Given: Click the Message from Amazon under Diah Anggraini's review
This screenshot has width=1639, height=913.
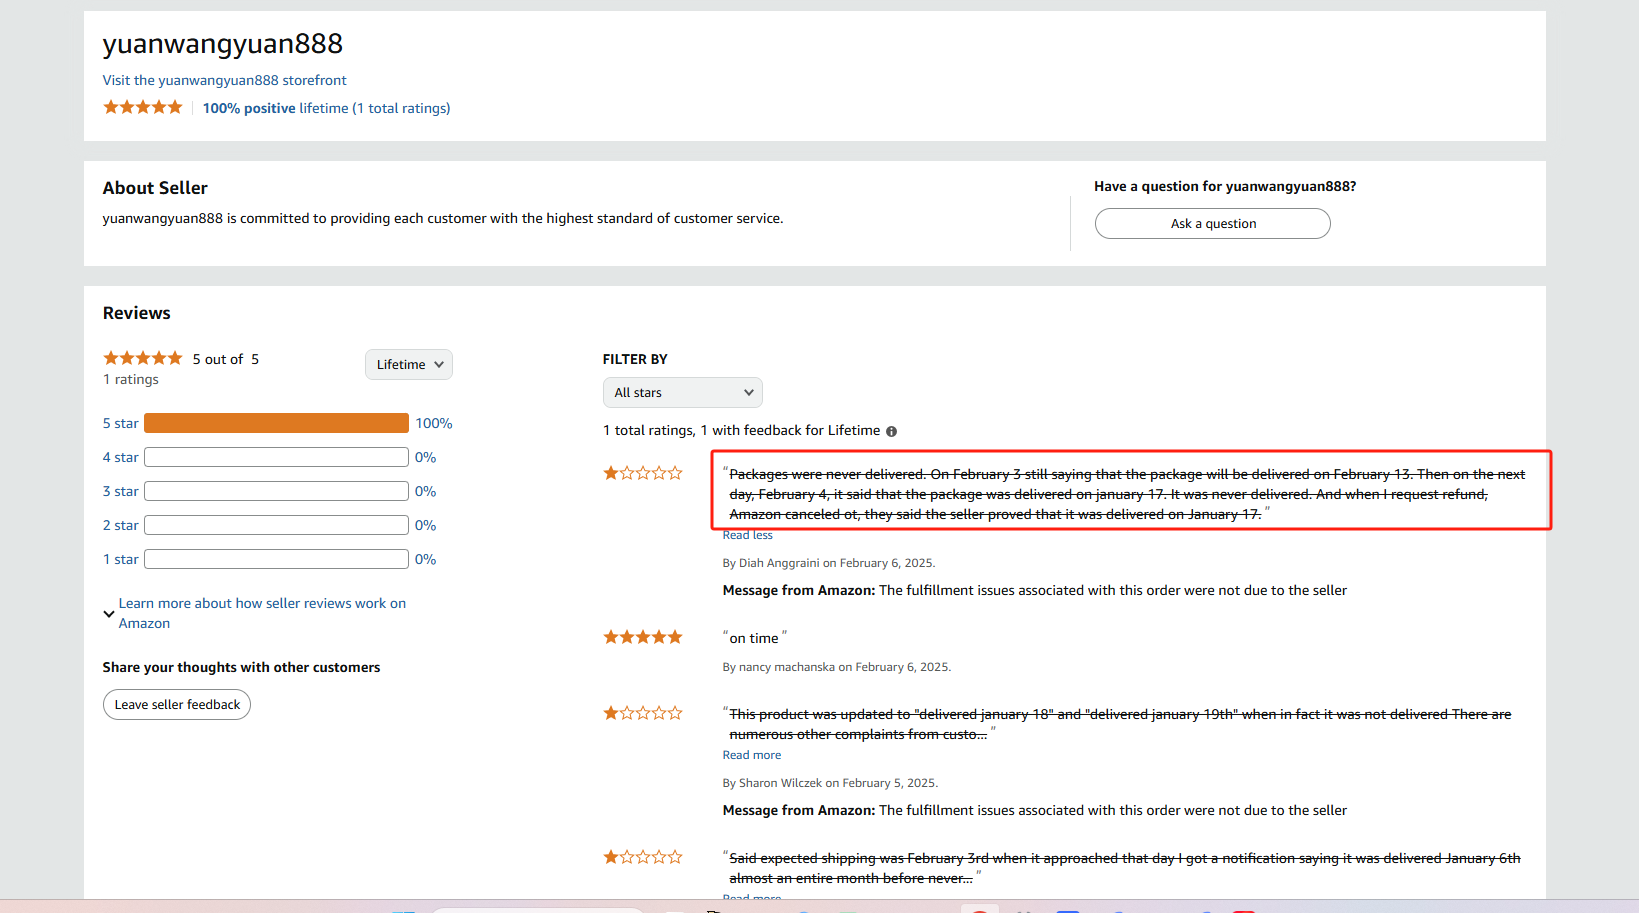Looking at the screenshot, I should click(1035, 590).
